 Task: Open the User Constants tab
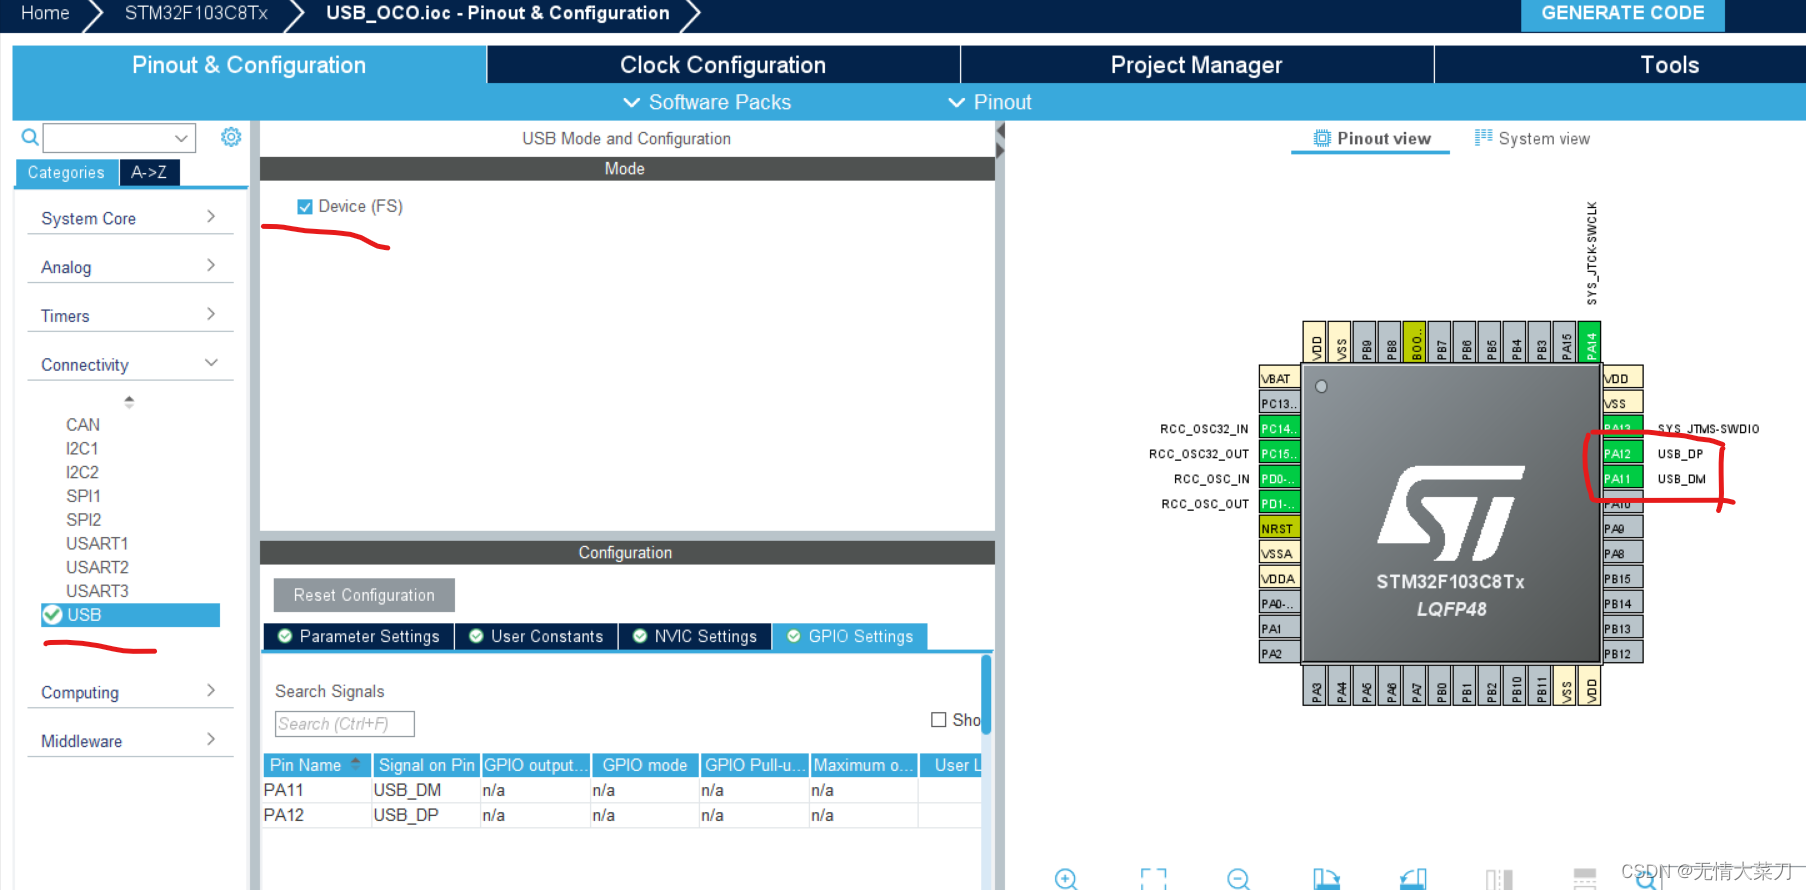point(536,636)
